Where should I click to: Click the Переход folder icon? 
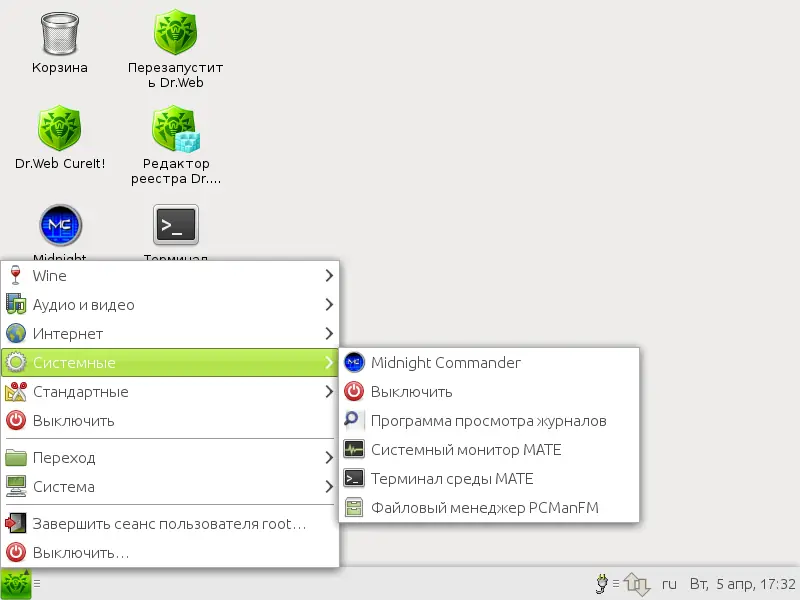click(16, 458)
